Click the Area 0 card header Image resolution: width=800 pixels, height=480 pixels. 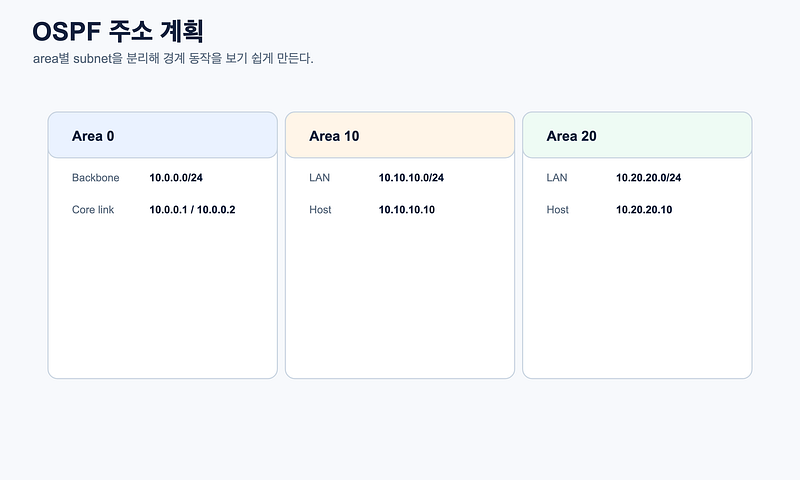click(163, 135)
